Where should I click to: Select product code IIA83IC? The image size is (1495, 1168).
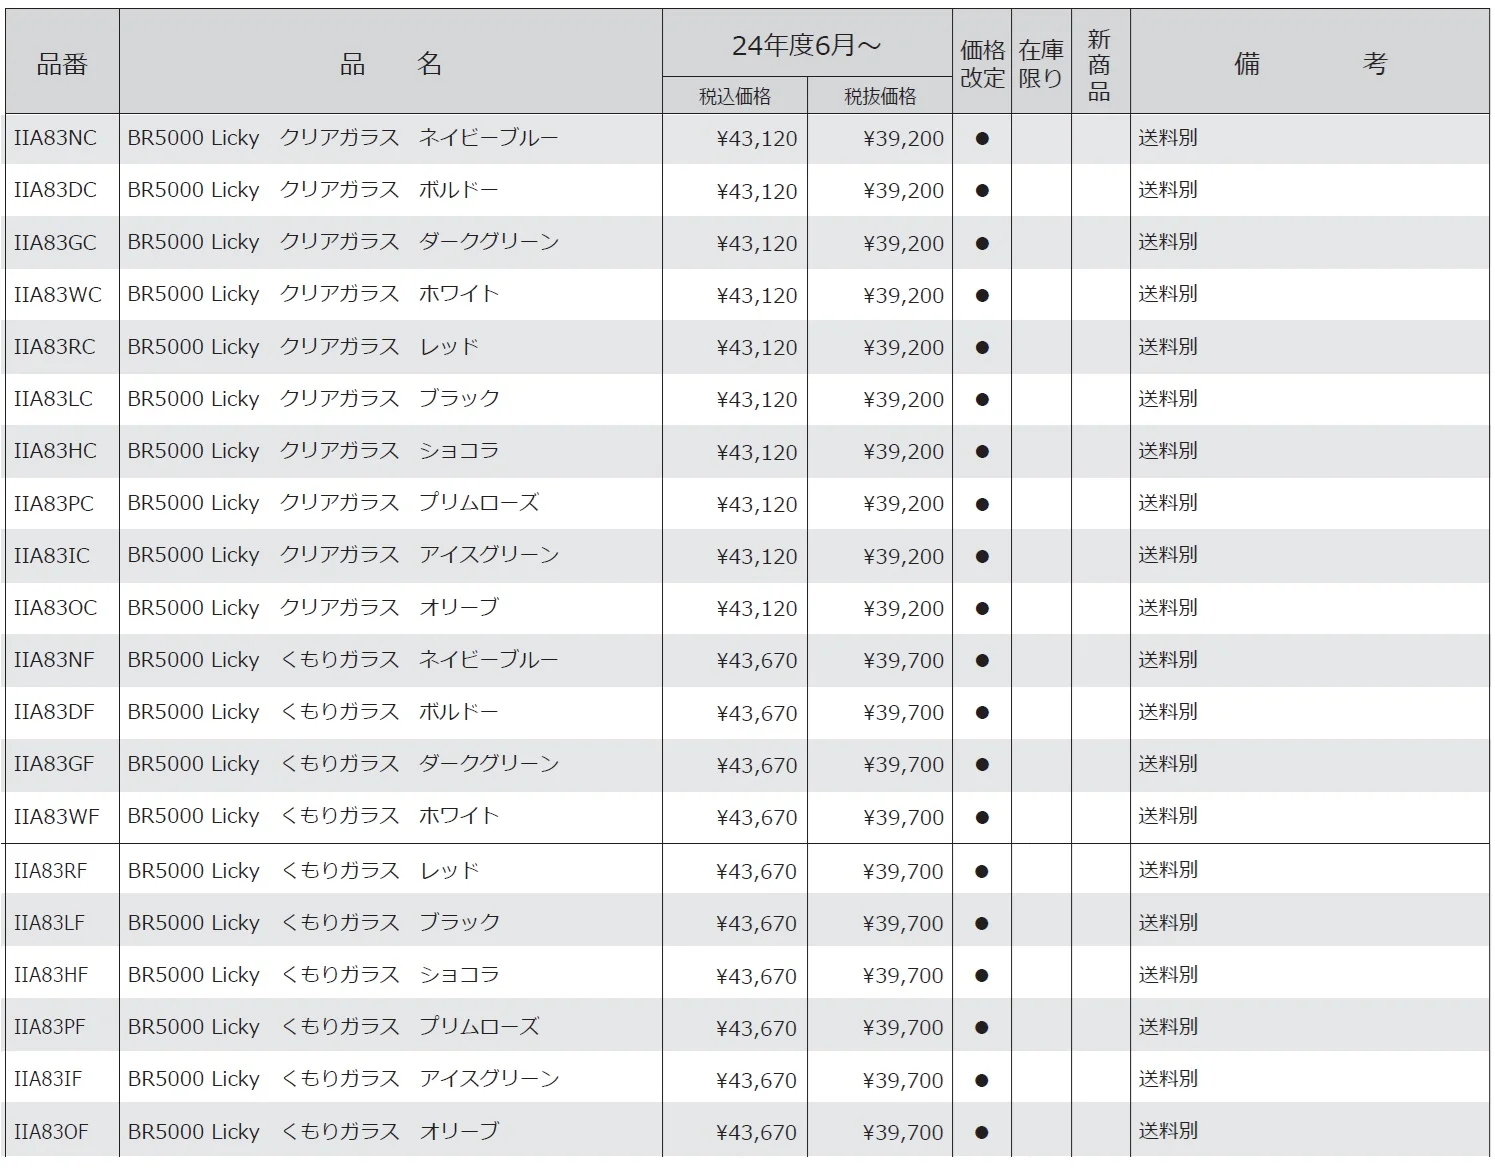51,555
